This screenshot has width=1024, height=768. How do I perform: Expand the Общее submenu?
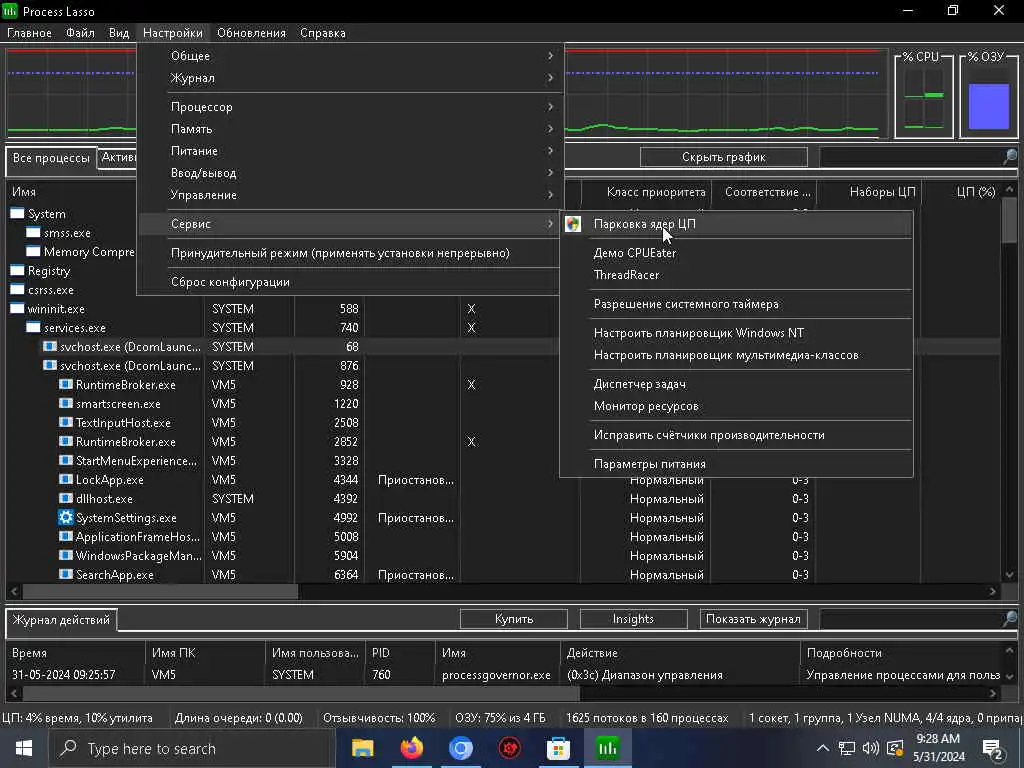click(349, 56)
